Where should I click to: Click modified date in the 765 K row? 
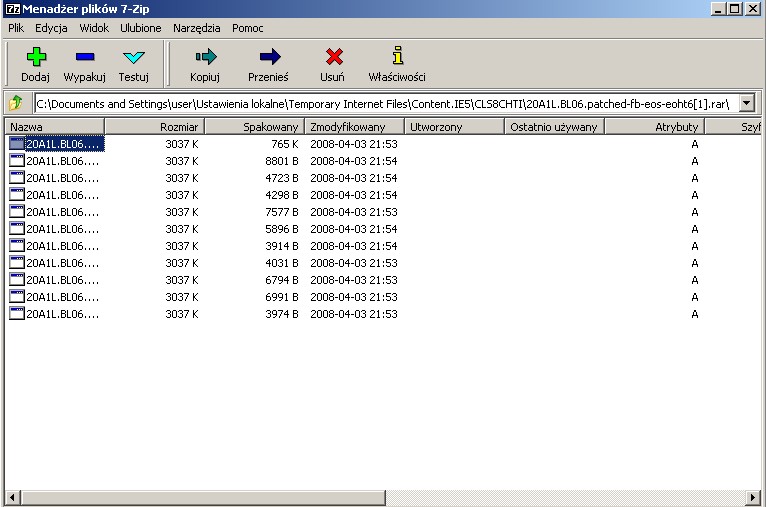pos(354,144)
